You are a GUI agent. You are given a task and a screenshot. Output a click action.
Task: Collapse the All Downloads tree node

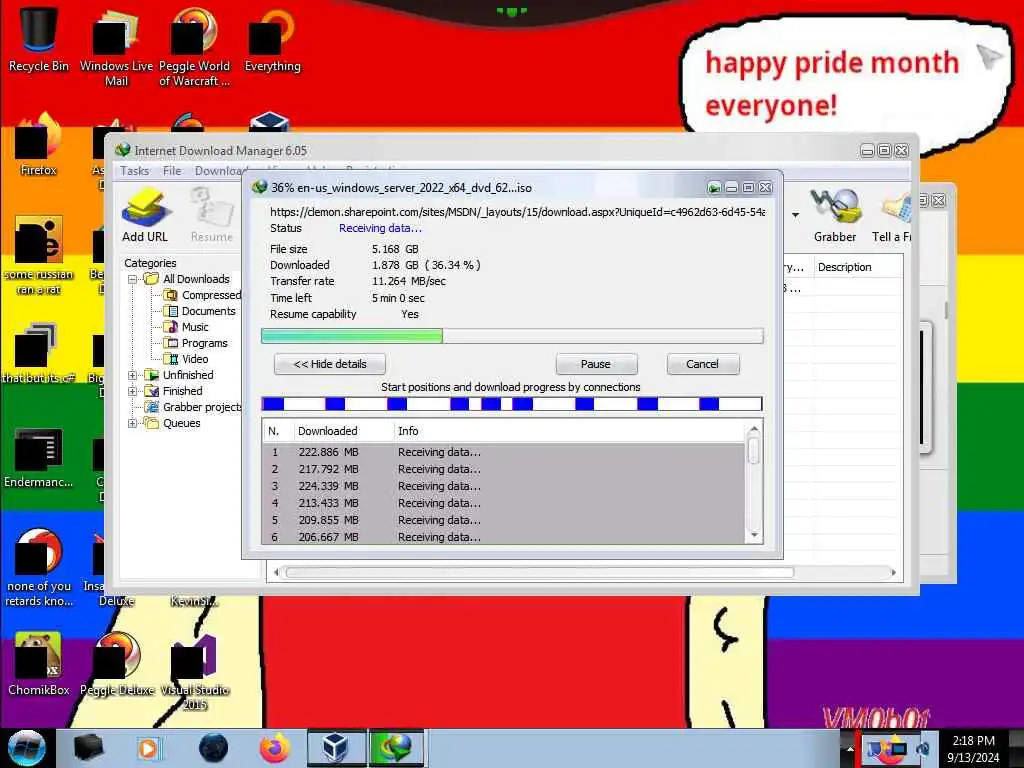(133, 280)
